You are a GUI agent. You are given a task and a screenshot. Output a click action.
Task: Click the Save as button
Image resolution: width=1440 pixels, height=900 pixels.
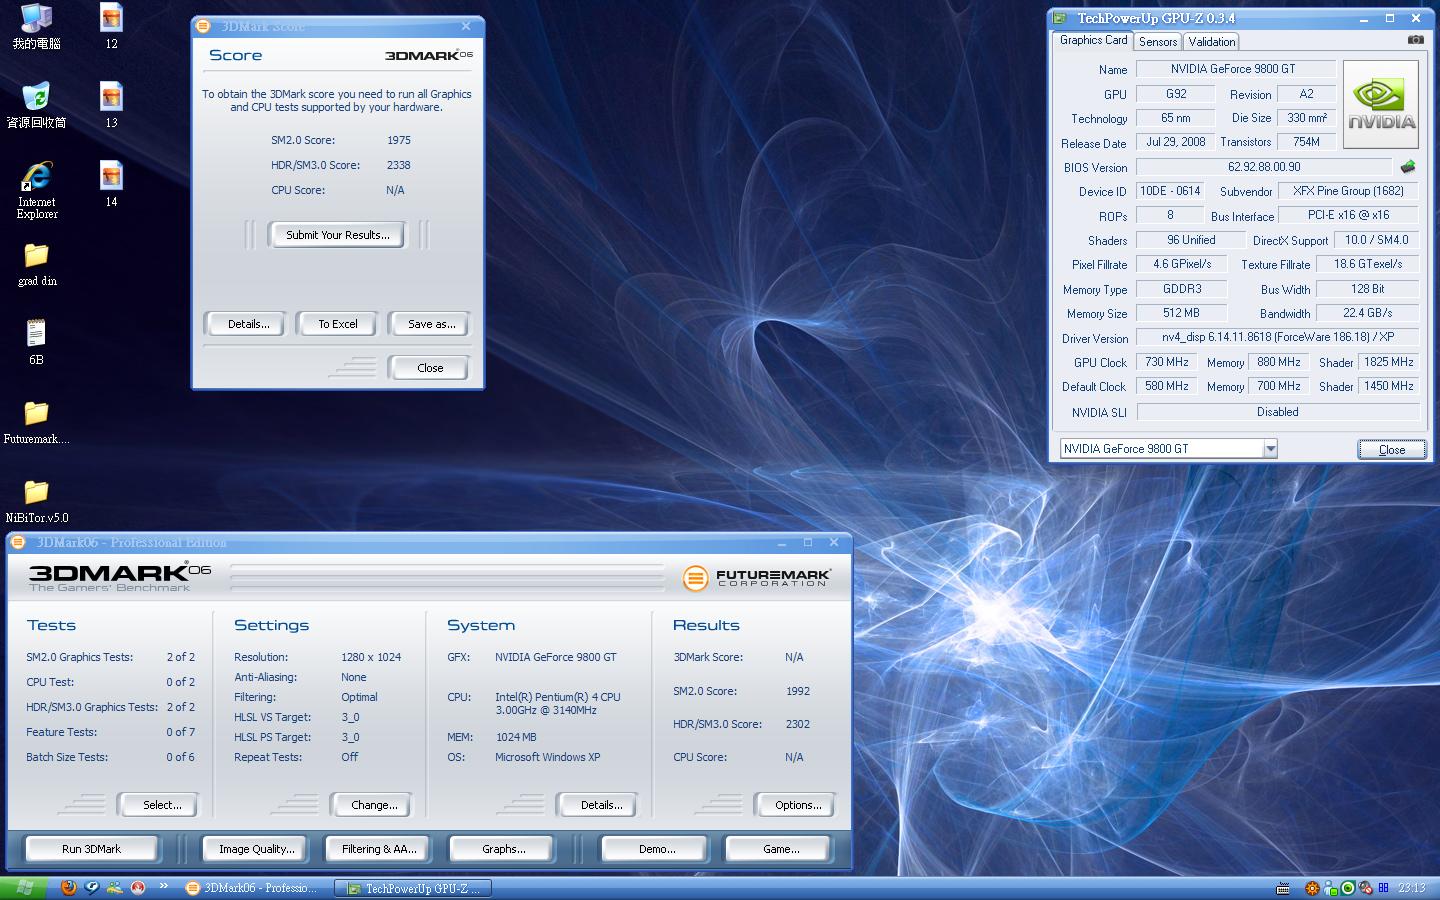click(431, 324)
